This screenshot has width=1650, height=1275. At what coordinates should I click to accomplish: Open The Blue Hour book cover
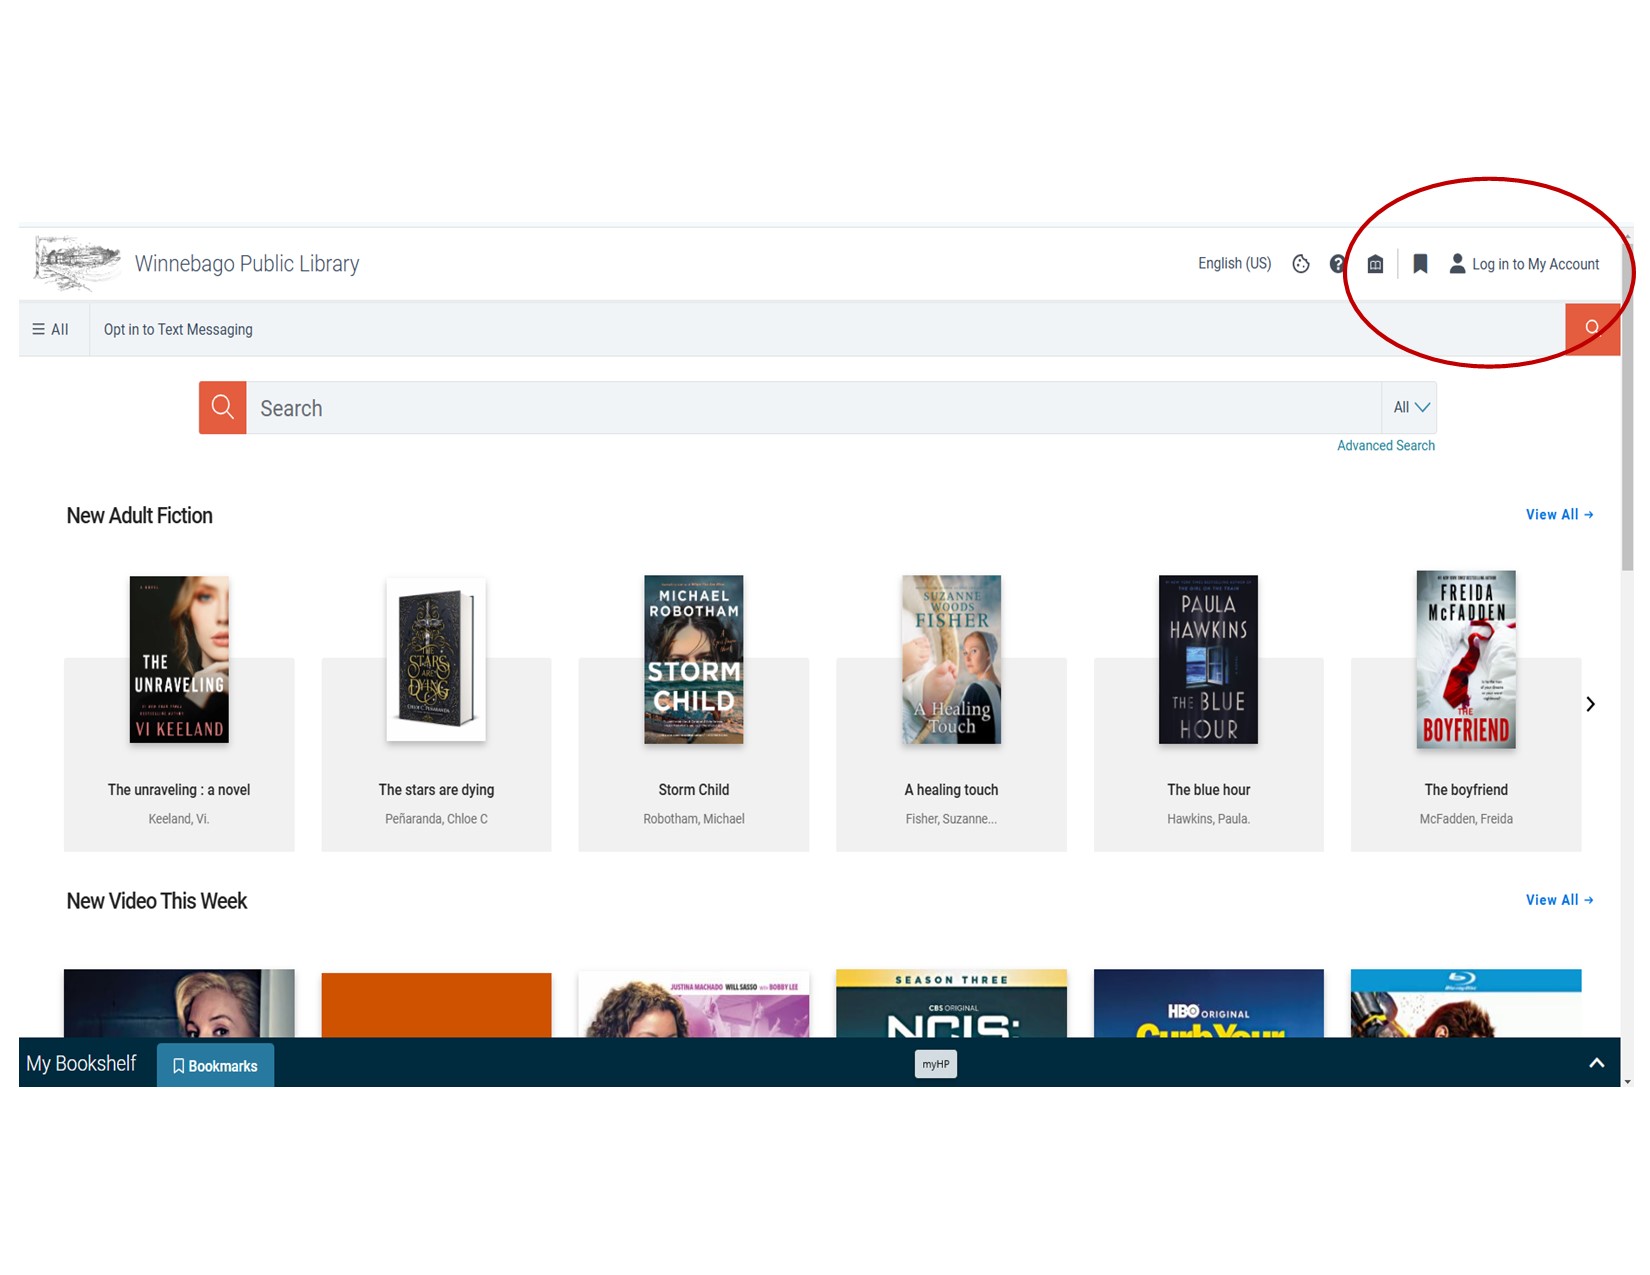click(1208, 659)
